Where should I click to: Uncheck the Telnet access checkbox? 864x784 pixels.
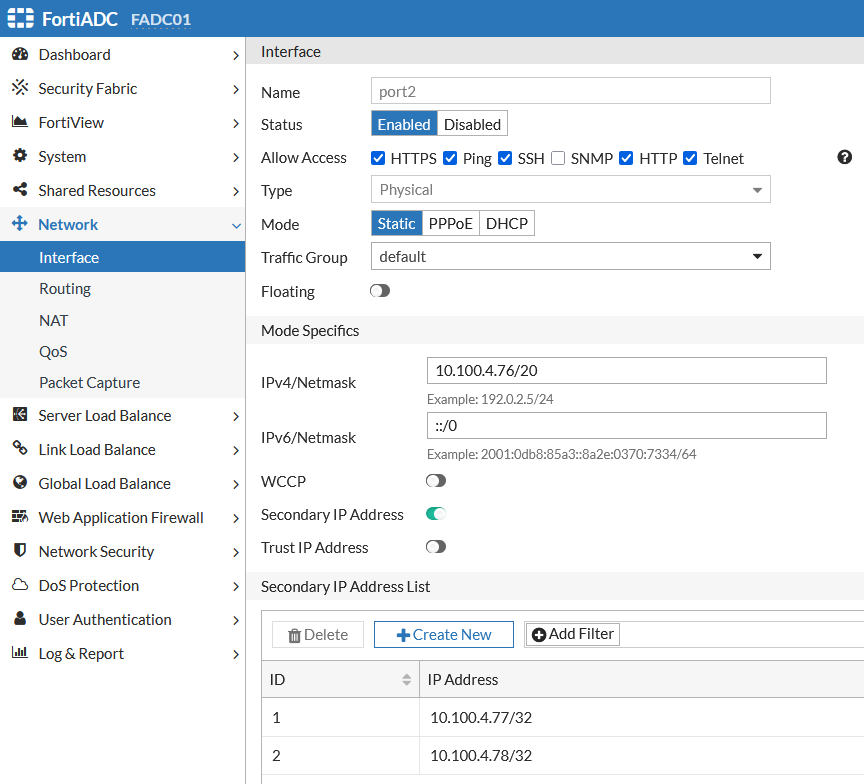(x=690, y=158)
